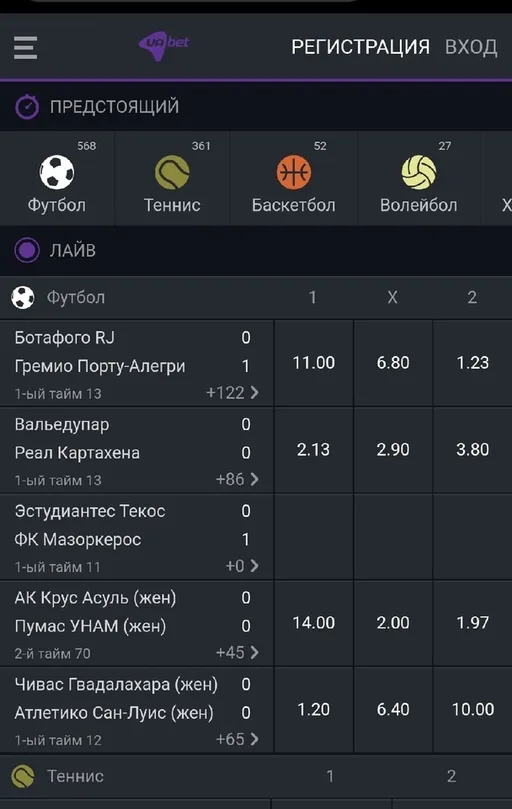Expand +122 markets for Ботафого RJ match
The height and width of the screenshot is (809, 512).
(x=232, y=393)
